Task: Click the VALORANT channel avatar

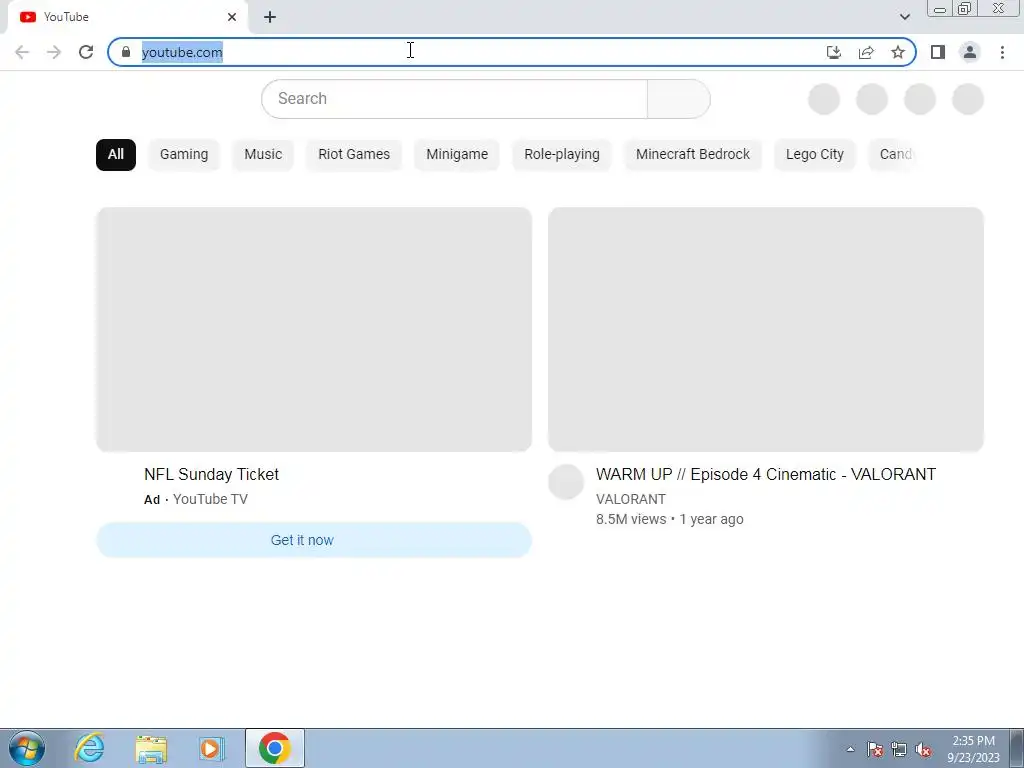Action: pos(566,482)
